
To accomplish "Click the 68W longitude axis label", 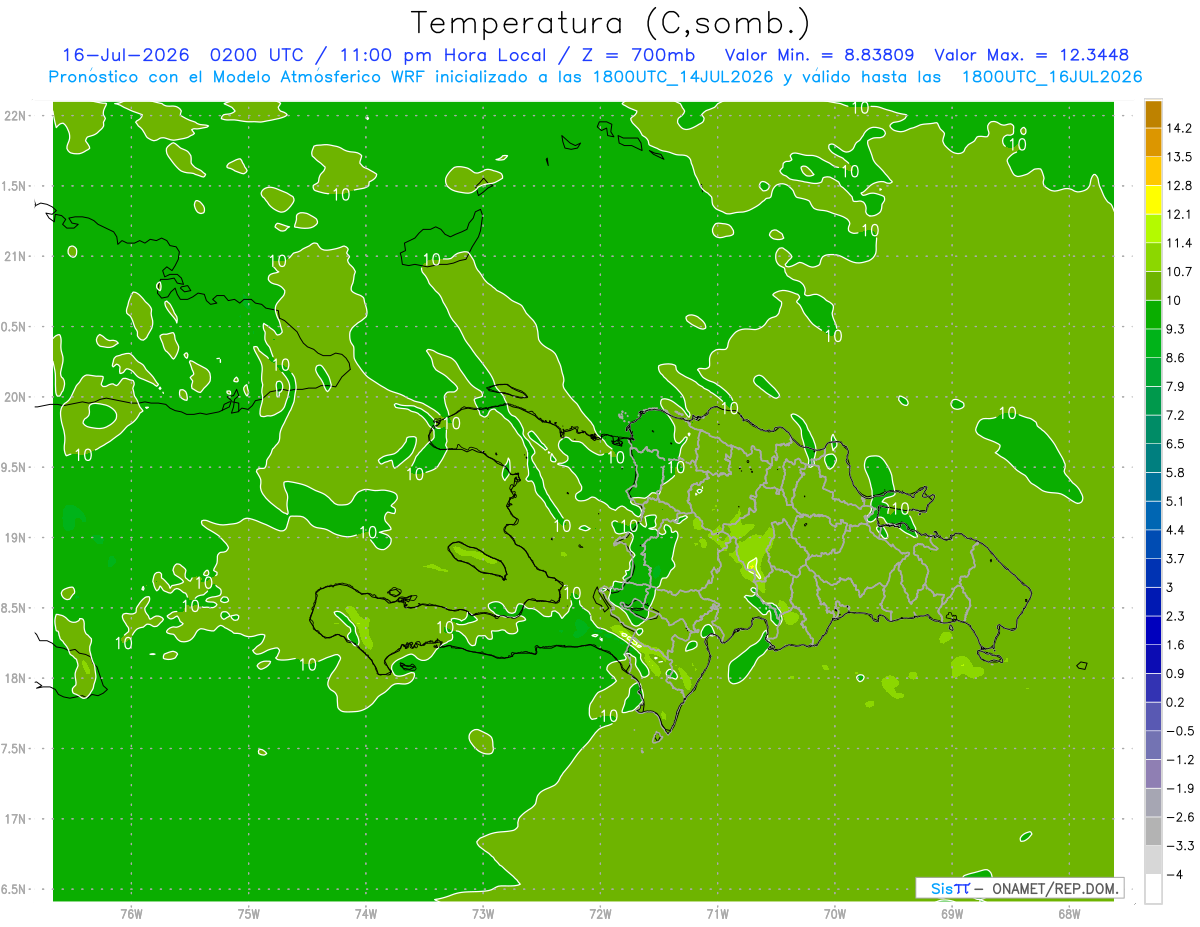I will (1068, 913).
